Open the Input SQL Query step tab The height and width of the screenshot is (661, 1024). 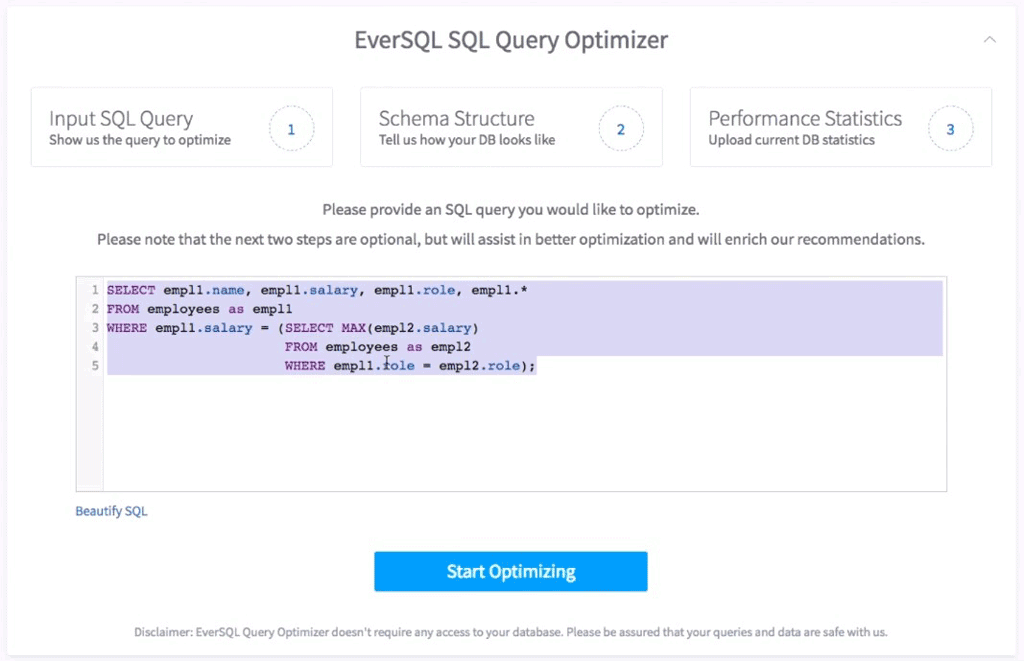coord(182,127)
